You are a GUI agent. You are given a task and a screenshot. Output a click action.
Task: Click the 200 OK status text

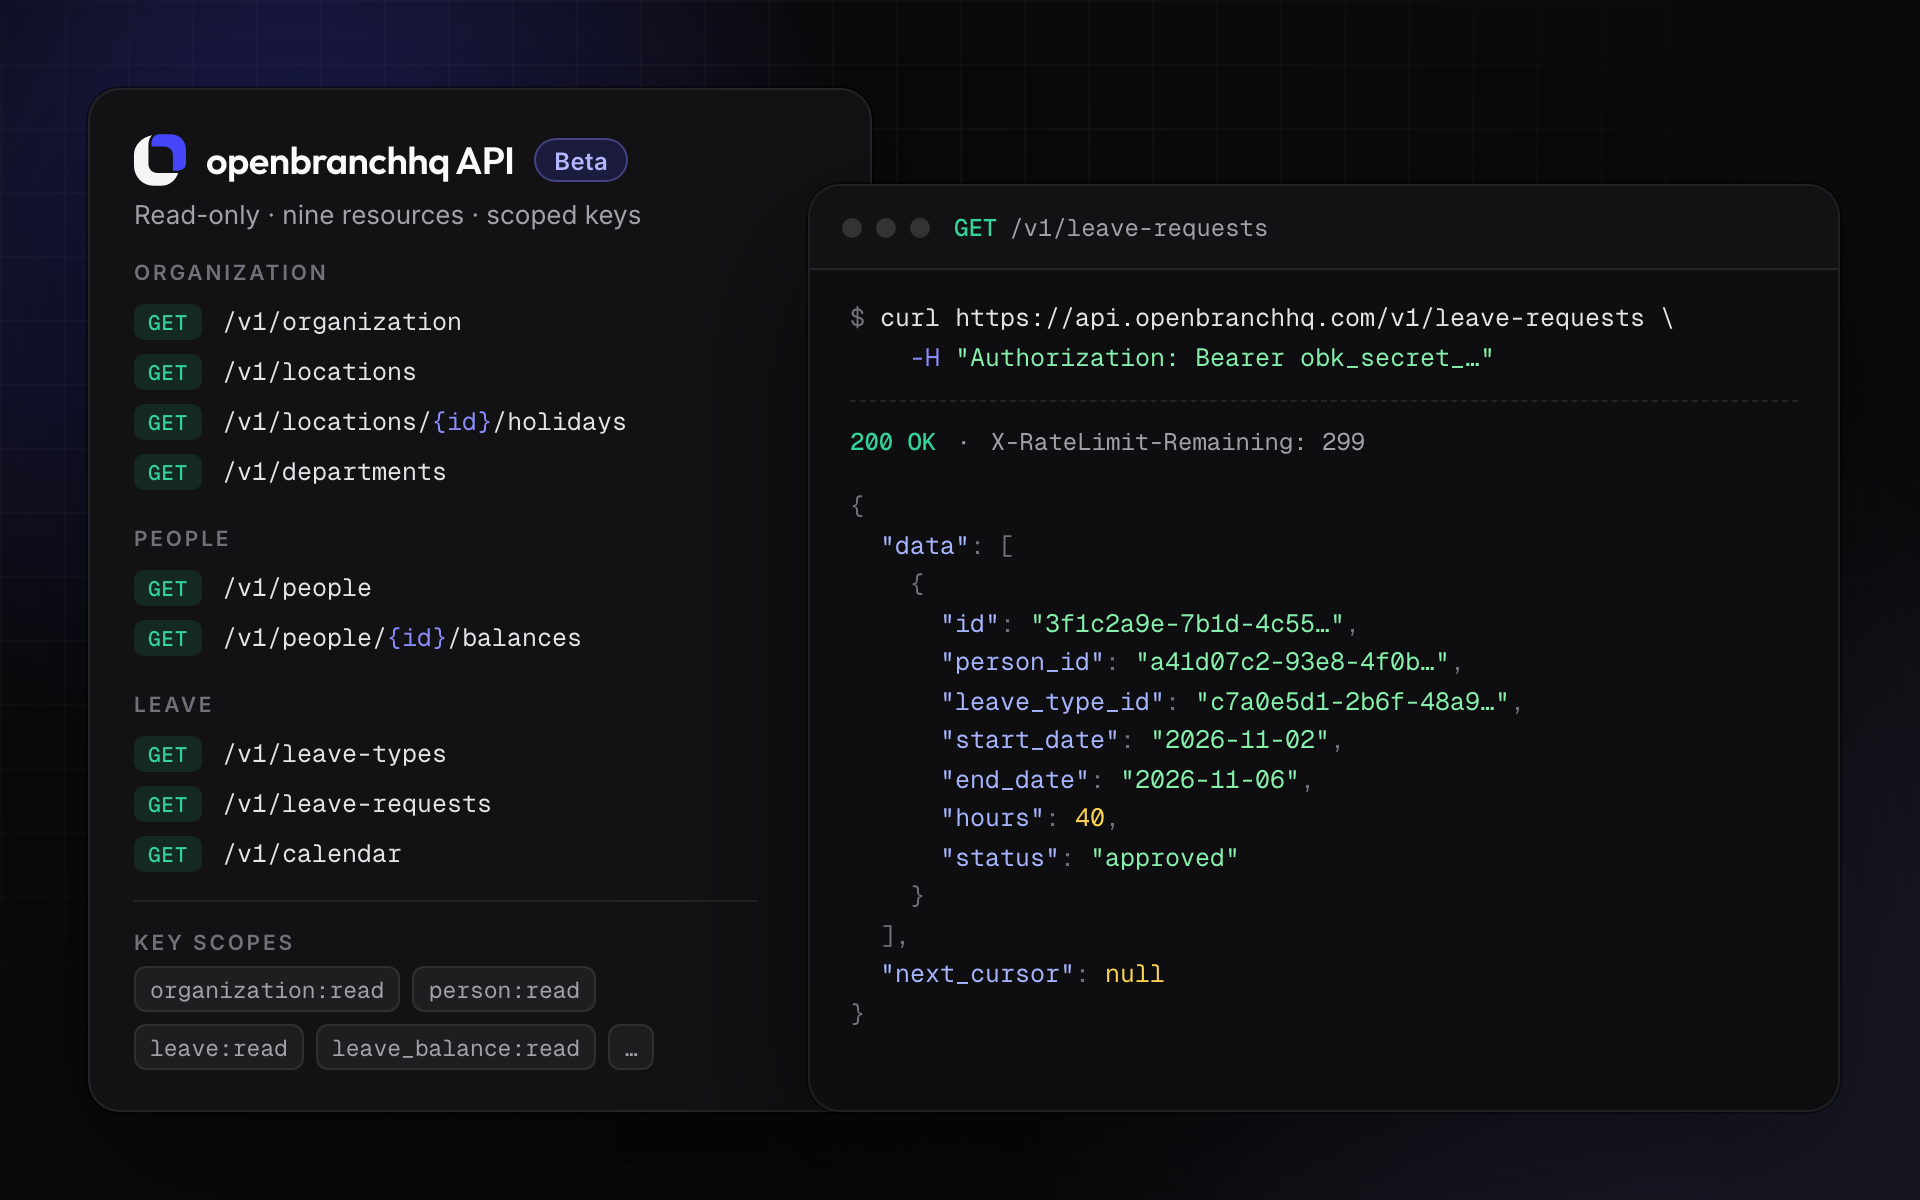(893, 442)
